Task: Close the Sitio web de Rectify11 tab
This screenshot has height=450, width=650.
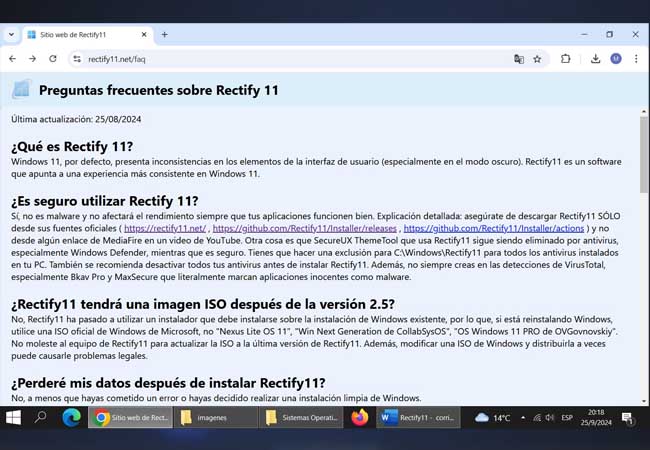Action: click(144, 35)
